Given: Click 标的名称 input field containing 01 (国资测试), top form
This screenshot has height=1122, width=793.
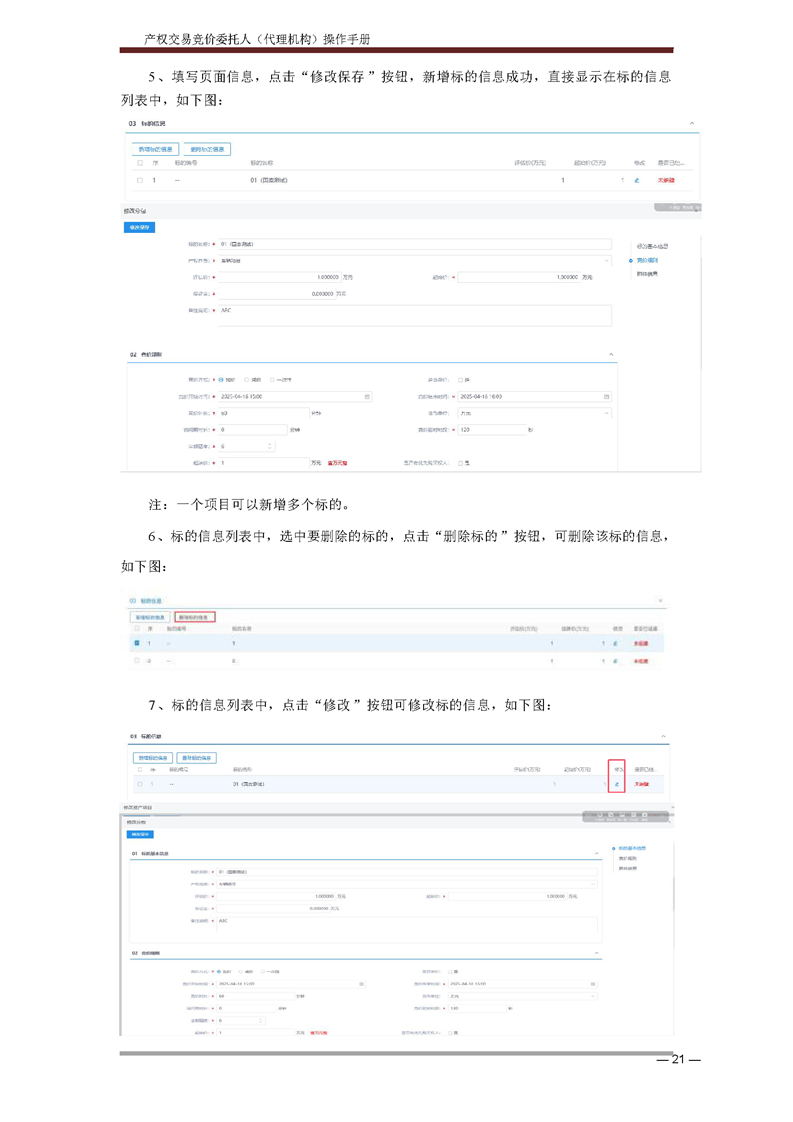Looking at the screenshot, I should pos(412,244).
